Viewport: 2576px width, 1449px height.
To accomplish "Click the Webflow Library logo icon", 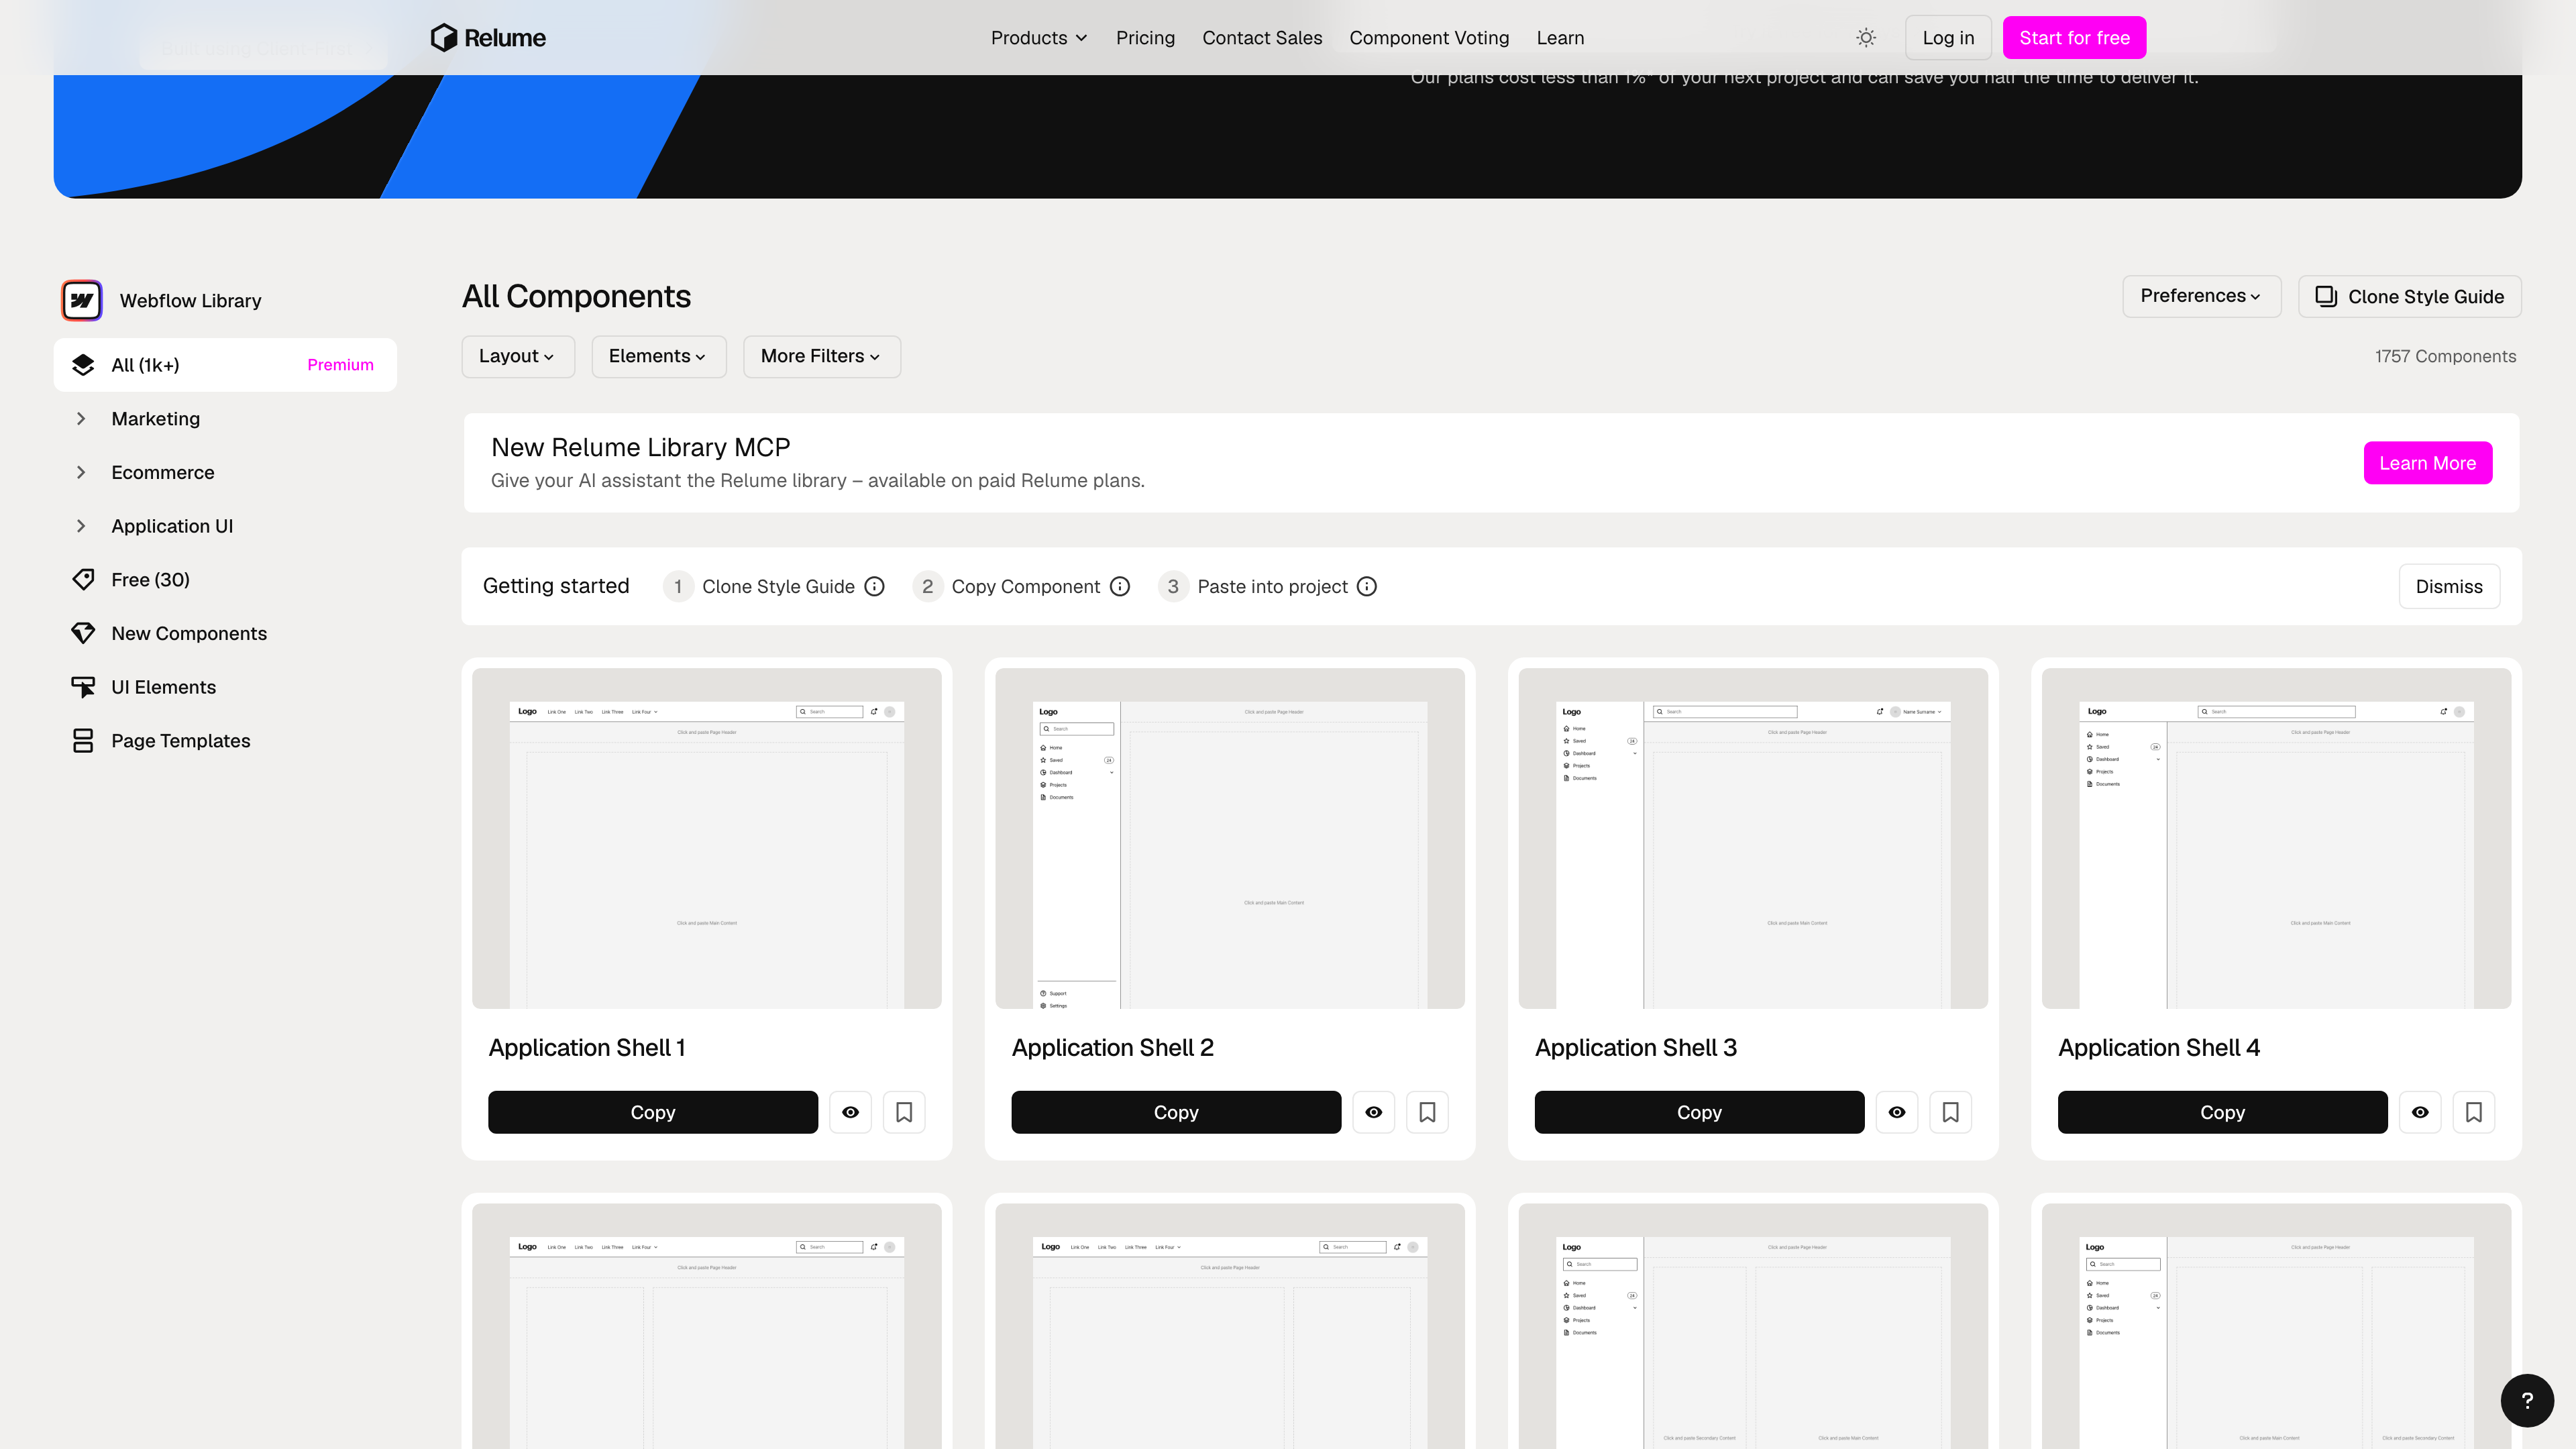I will (x=82, y=300).
